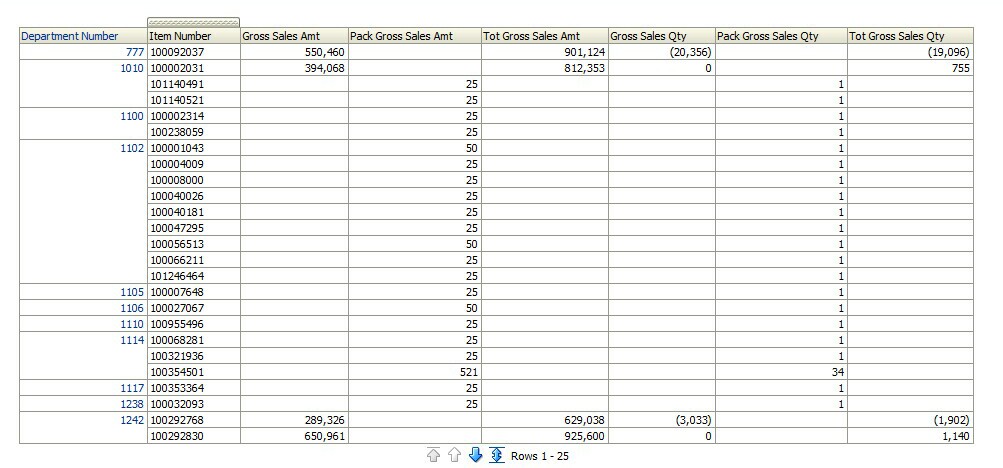Select item number 100955496
This screenshot has width=1003, height=468.
tap(177, 324)
